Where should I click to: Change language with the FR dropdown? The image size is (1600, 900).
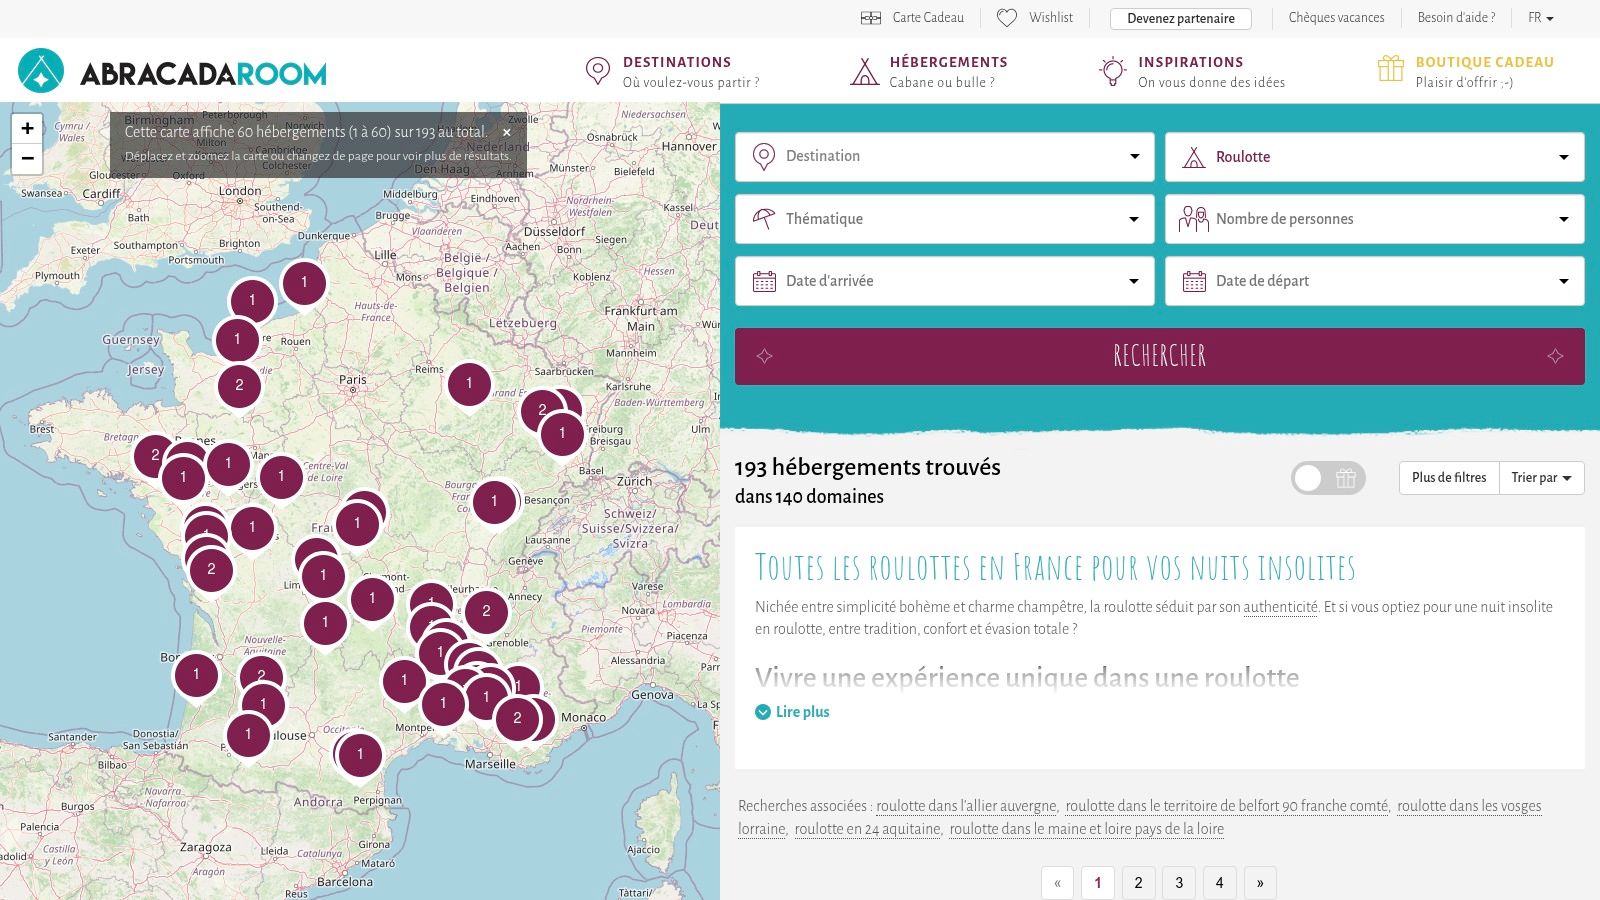tap(1540, 18)
